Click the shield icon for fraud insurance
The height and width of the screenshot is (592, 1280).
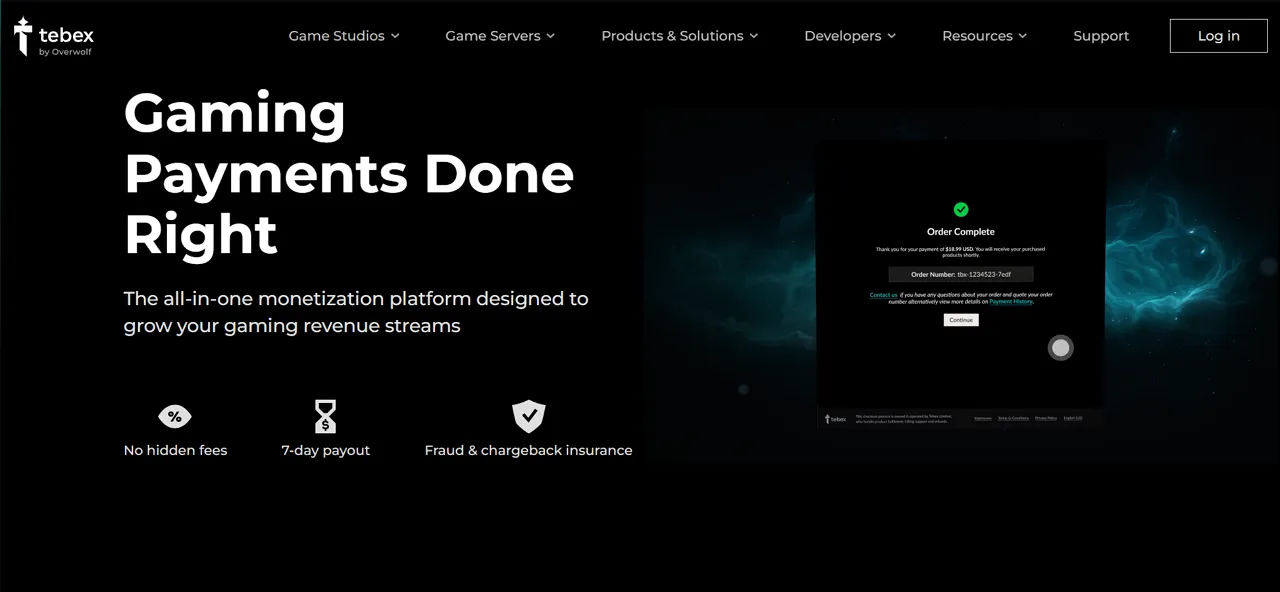tap(528, 416)
